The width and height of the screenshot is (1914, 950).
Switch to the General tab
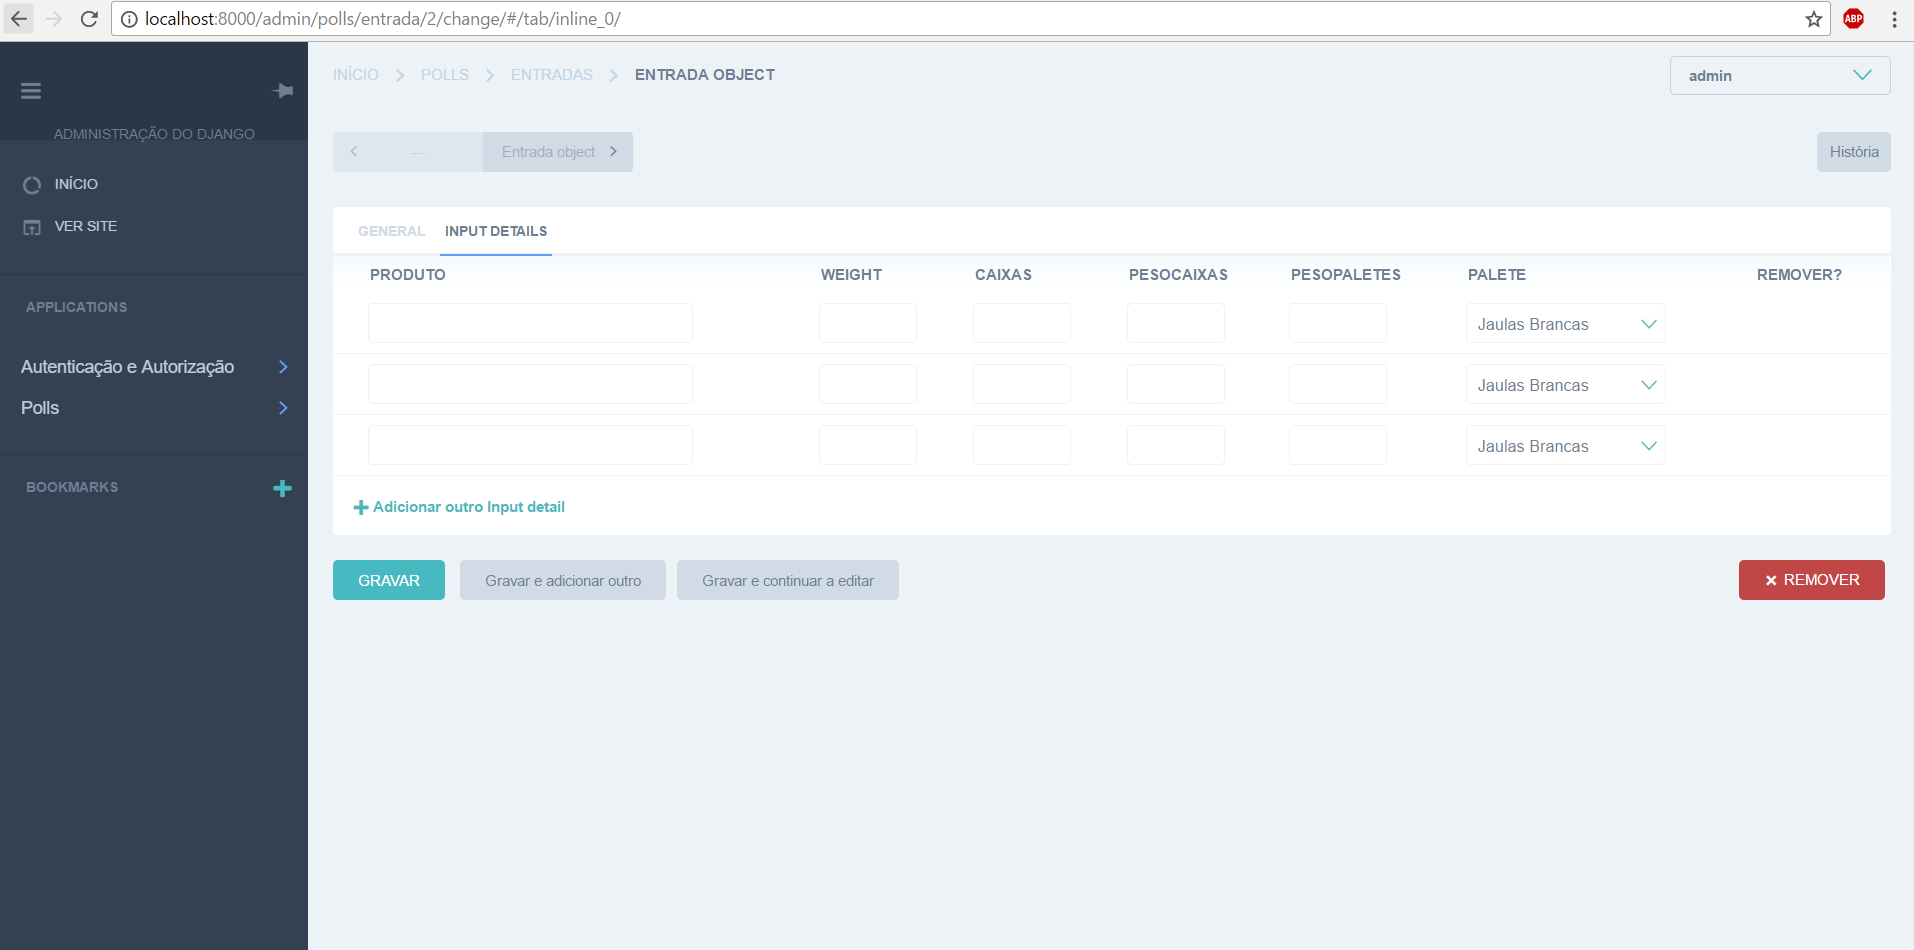coord(391,231)
